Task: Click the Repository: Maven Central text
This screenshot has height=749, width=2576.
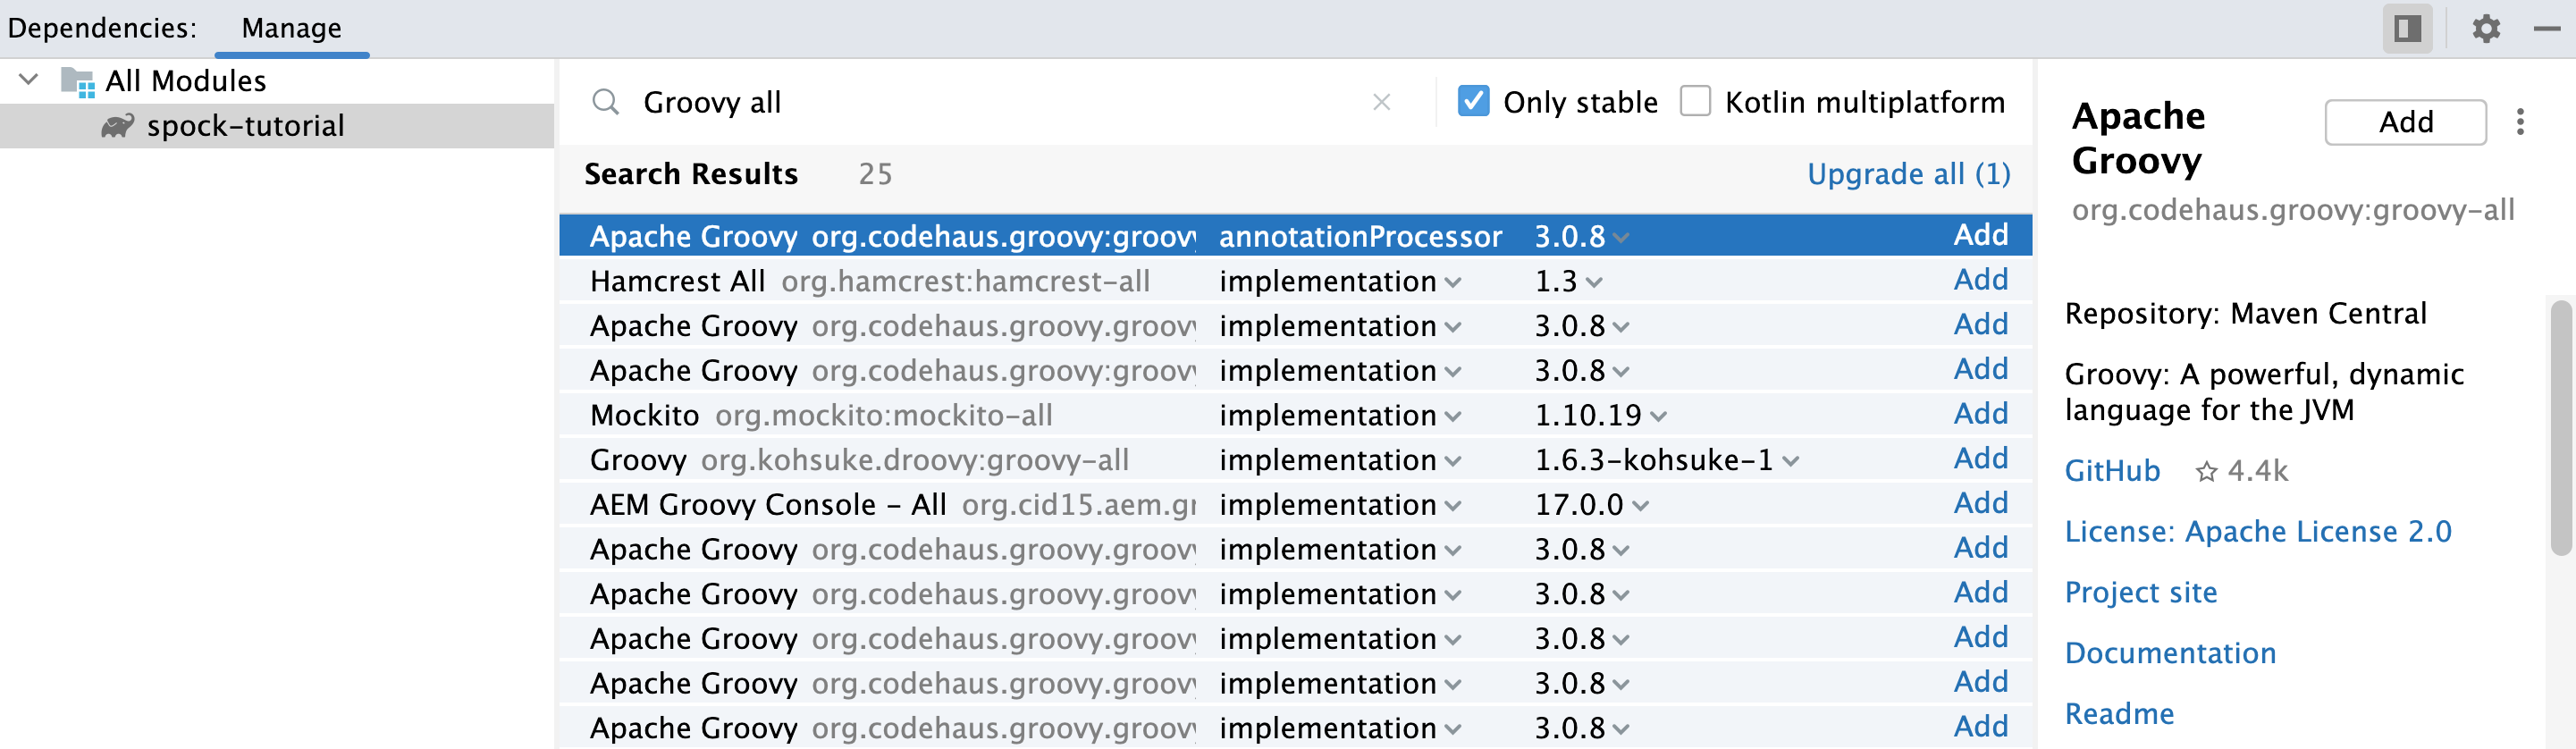Action: (2245, 314)
